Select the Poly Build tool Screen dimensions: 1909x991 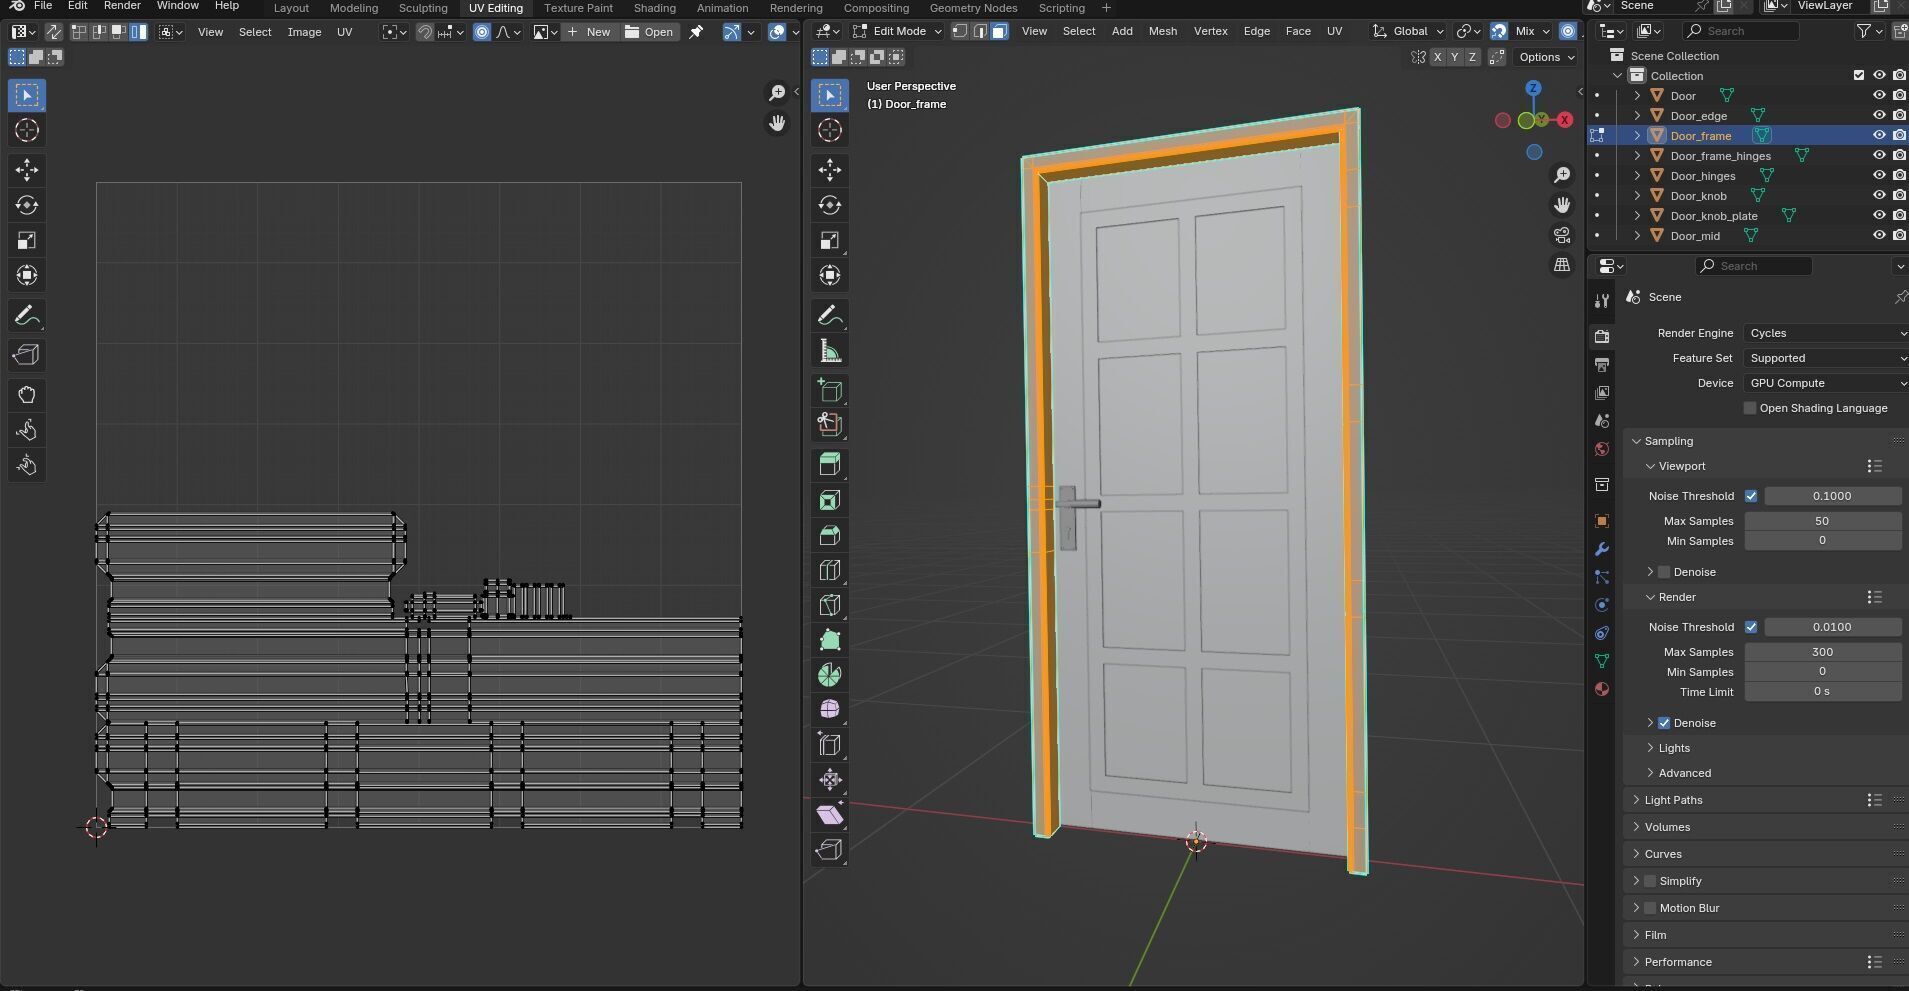tap(830, 640)
